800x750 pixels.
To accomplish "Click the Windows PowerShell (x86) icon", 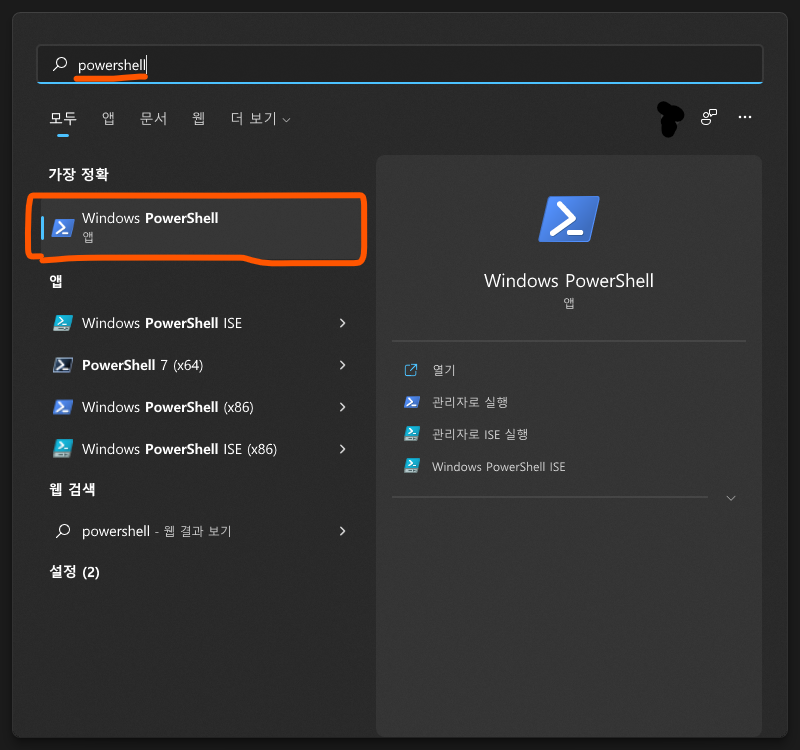I will pos(63,407).
